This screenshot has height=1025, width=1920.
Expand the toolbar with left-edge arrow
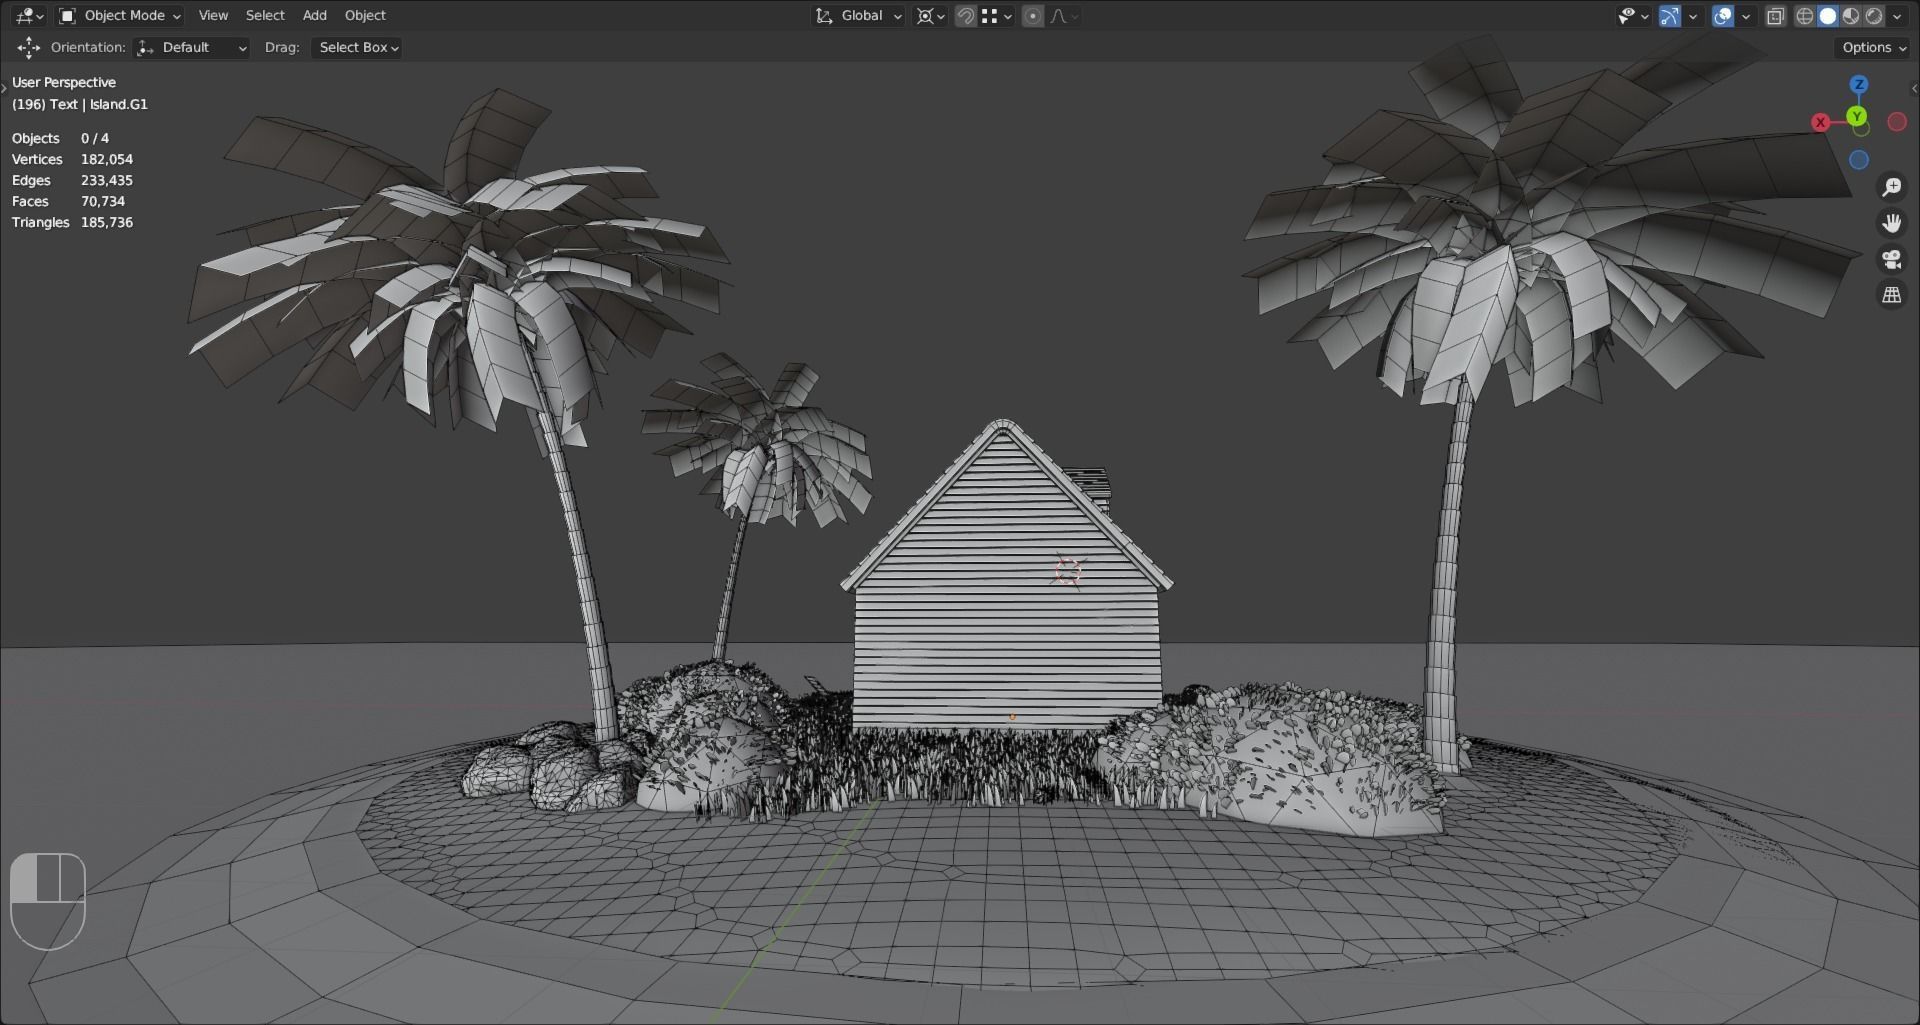(x=4, y=89)
